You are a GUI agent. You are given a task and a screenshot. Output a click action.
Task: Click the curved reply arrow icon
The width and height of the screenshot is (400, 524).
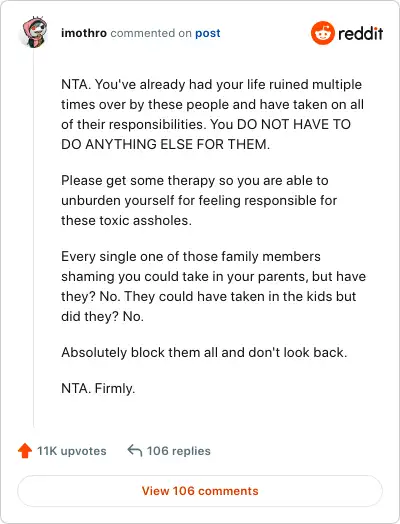pos(135,450)
